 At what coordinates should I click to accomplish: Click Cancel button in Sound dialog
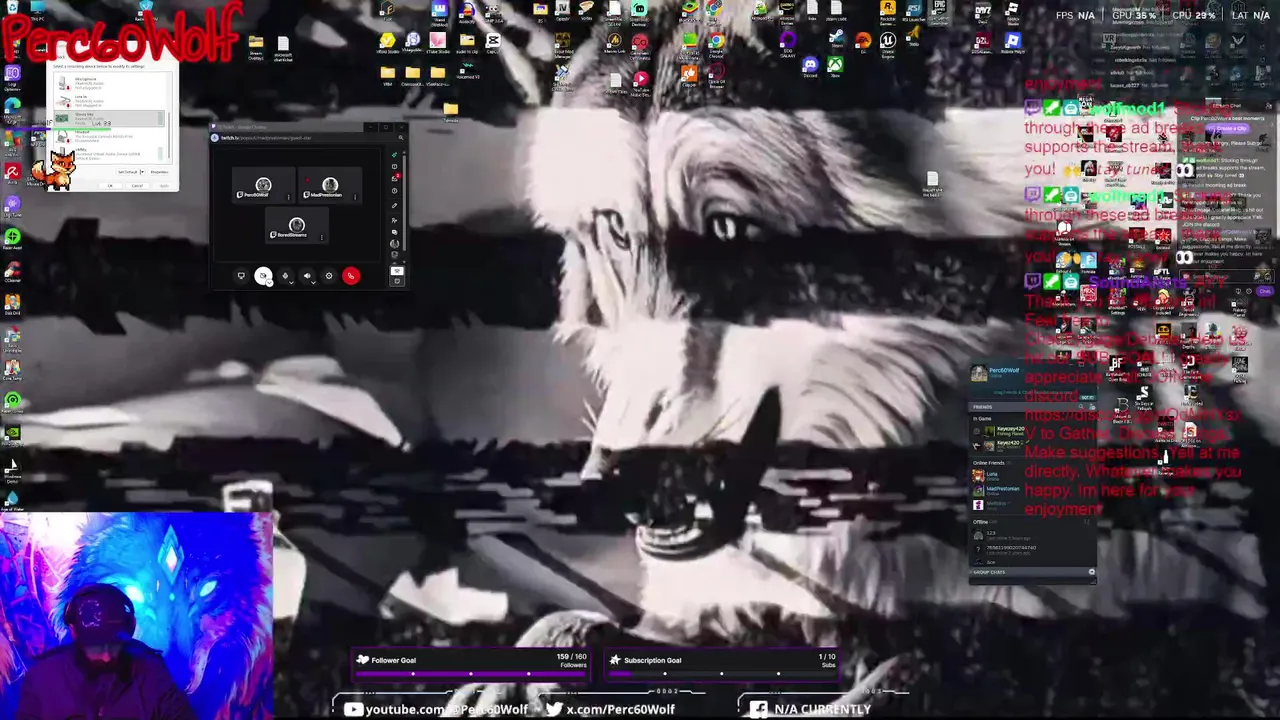click(x=137, y=186)
